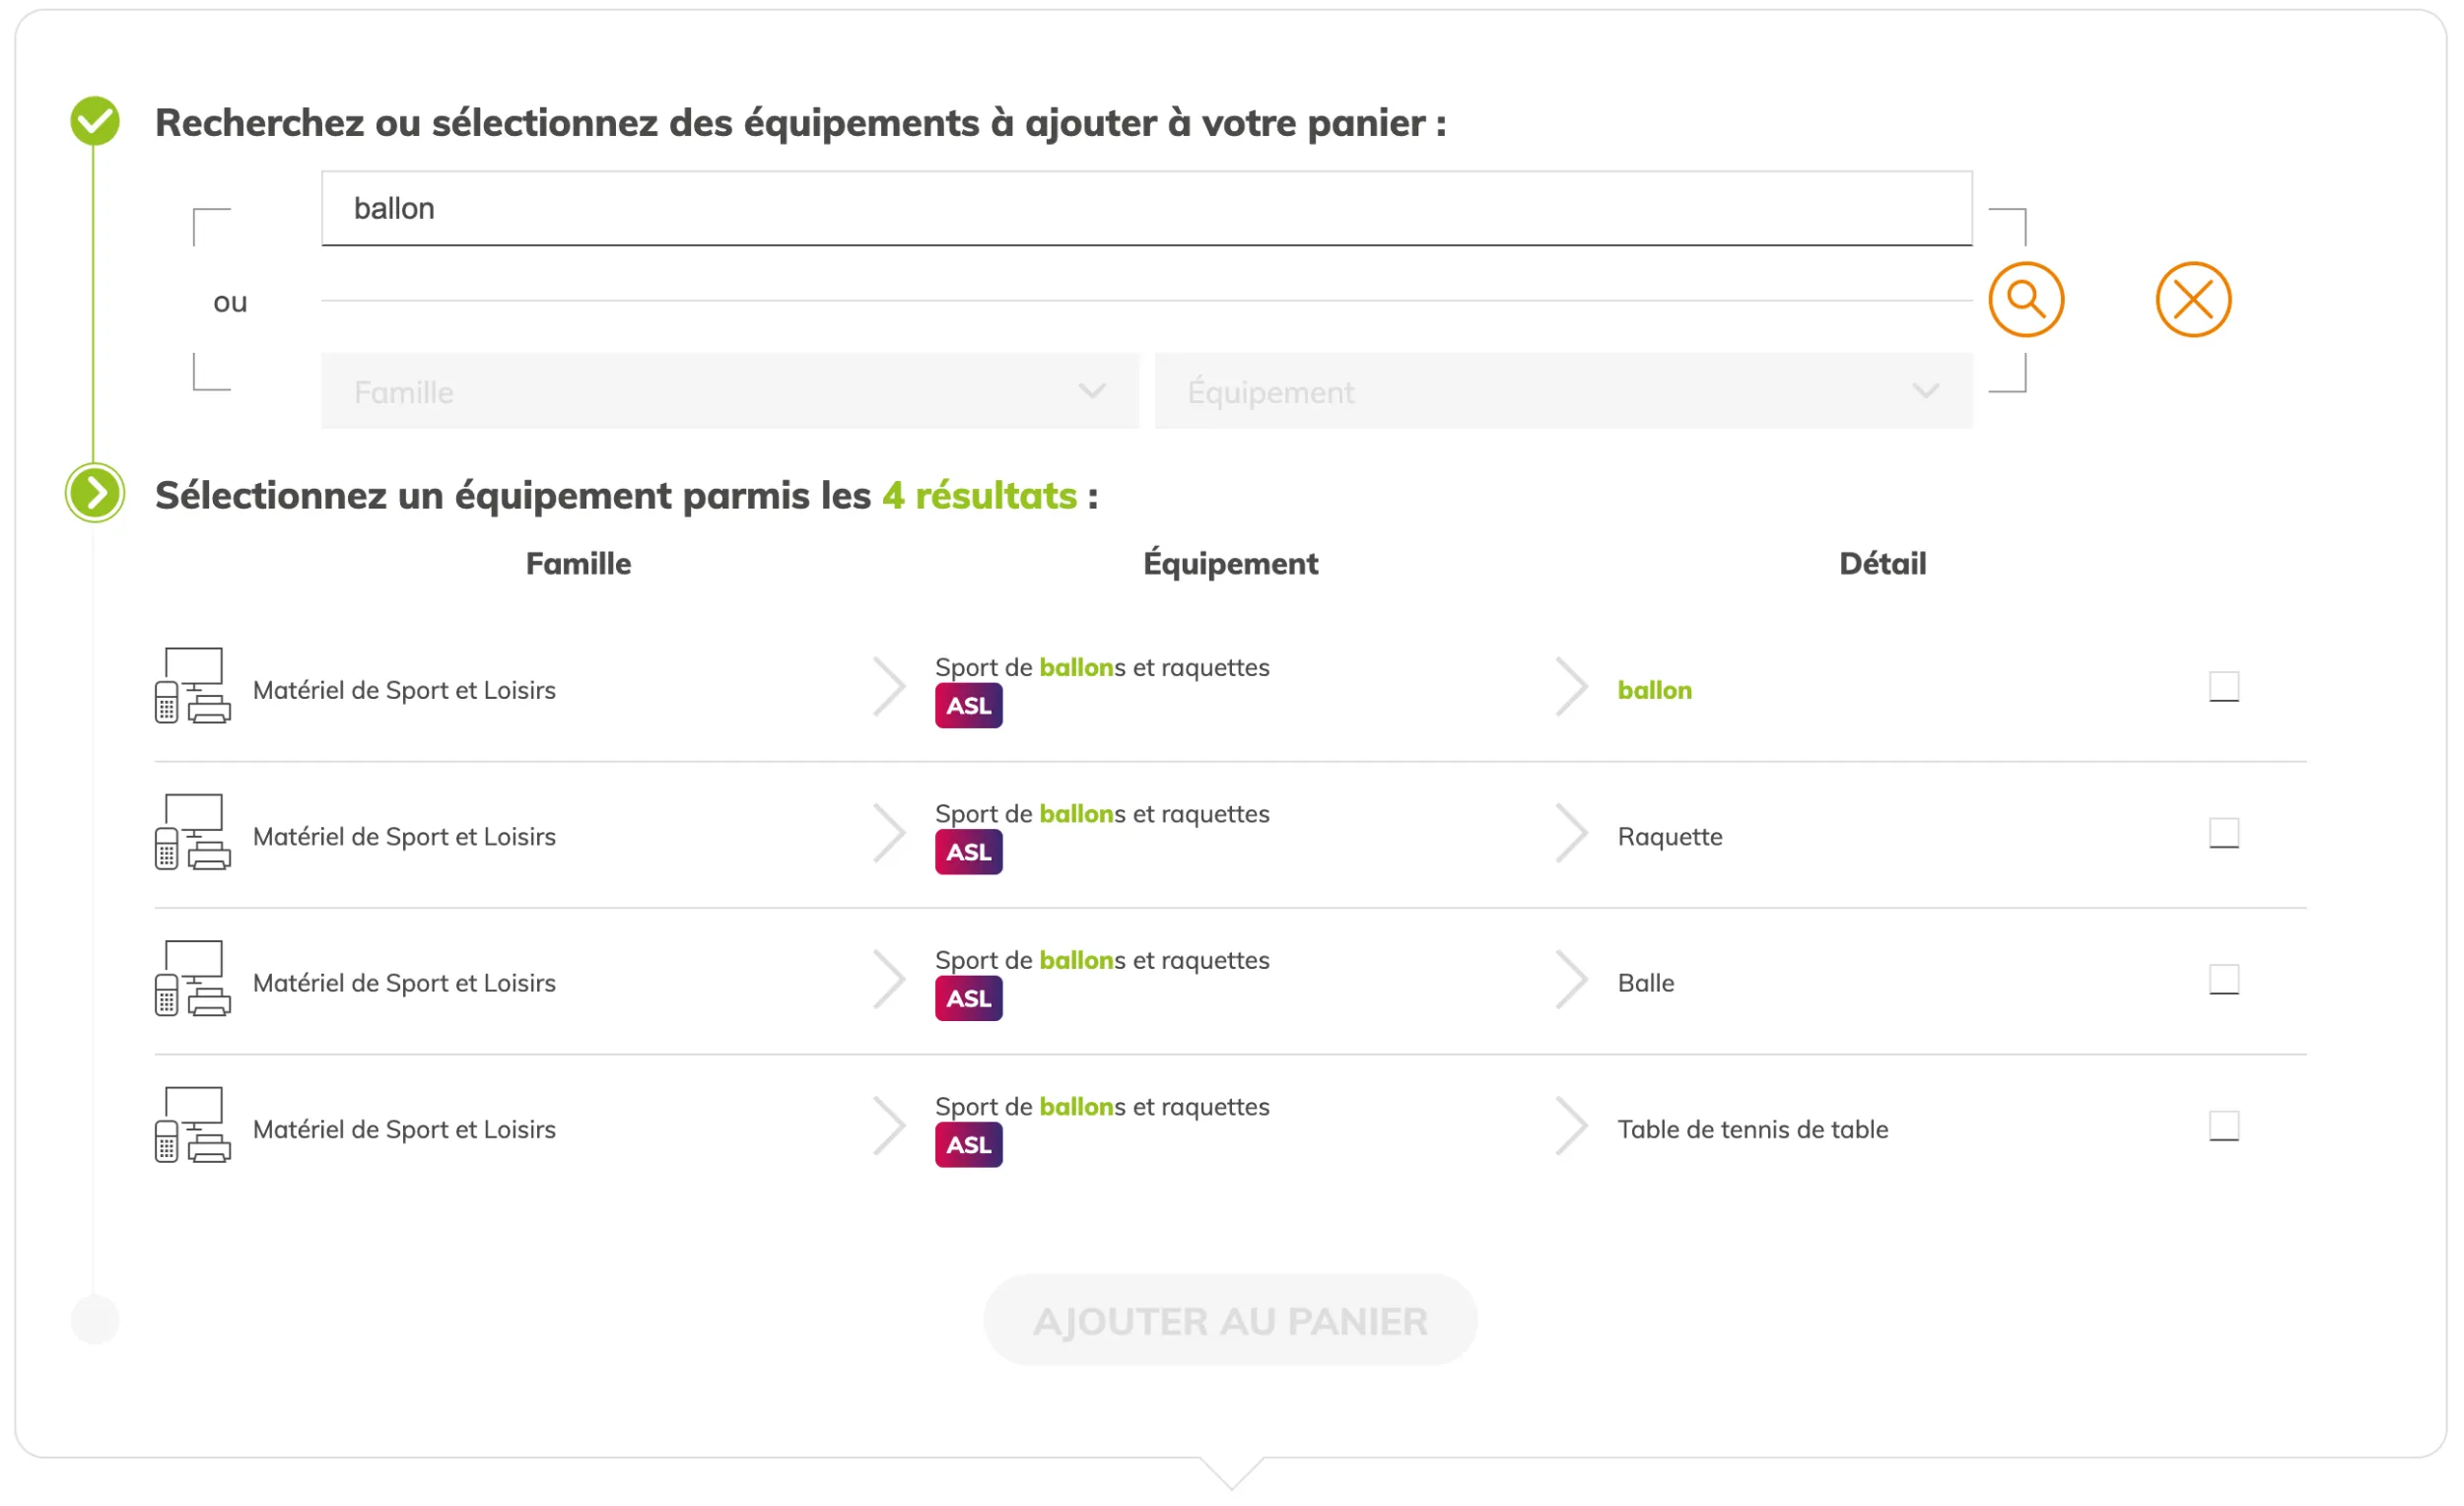
Task: Click the equipment icon on the last result row
Action: [192, 1127]
